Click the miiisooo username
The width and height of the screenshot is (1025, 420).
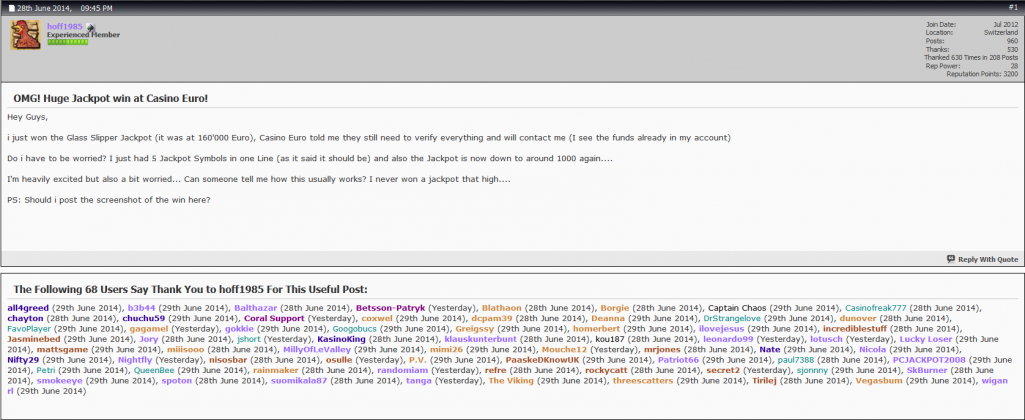[185, 349]
